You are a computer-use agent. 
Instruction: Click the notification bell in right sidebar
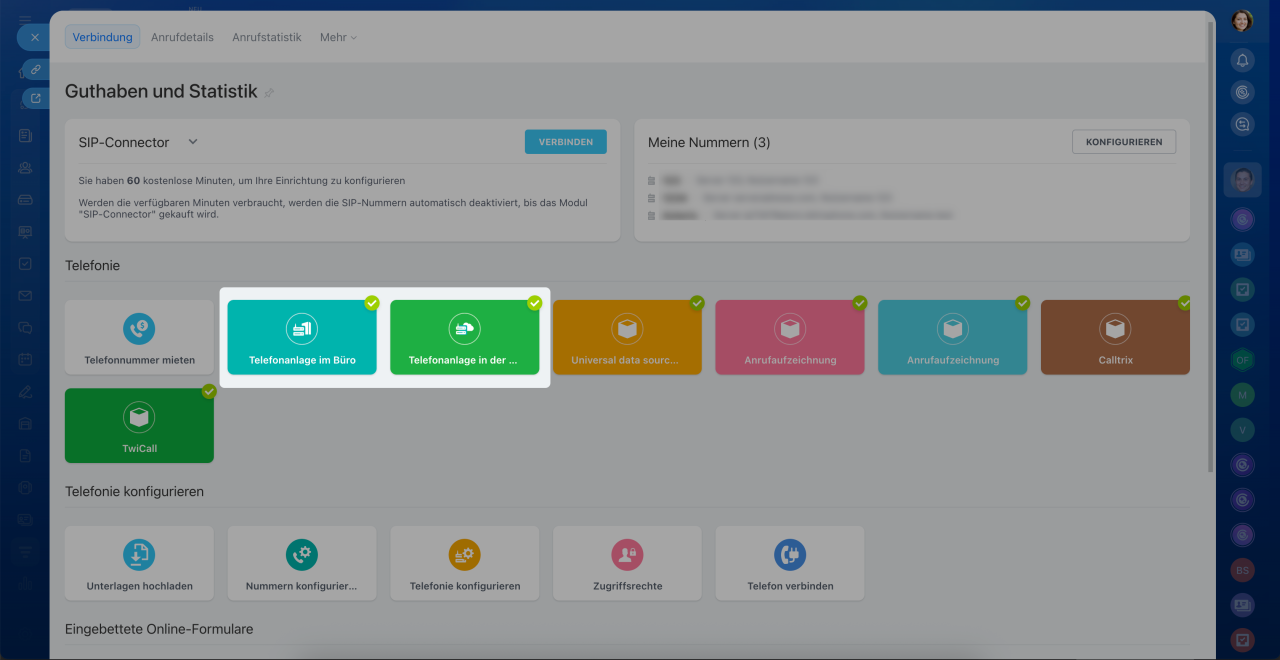(x=1242, y=60)
